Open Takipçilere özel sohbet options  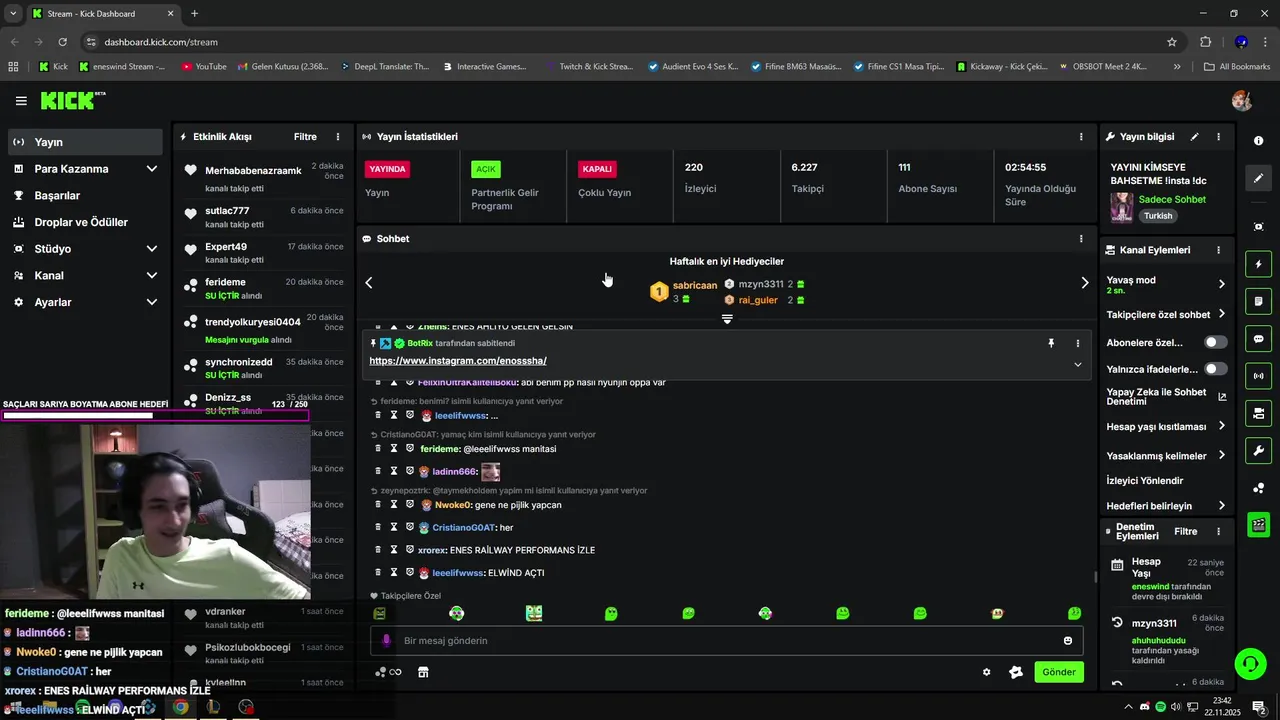coord(1166,314)
